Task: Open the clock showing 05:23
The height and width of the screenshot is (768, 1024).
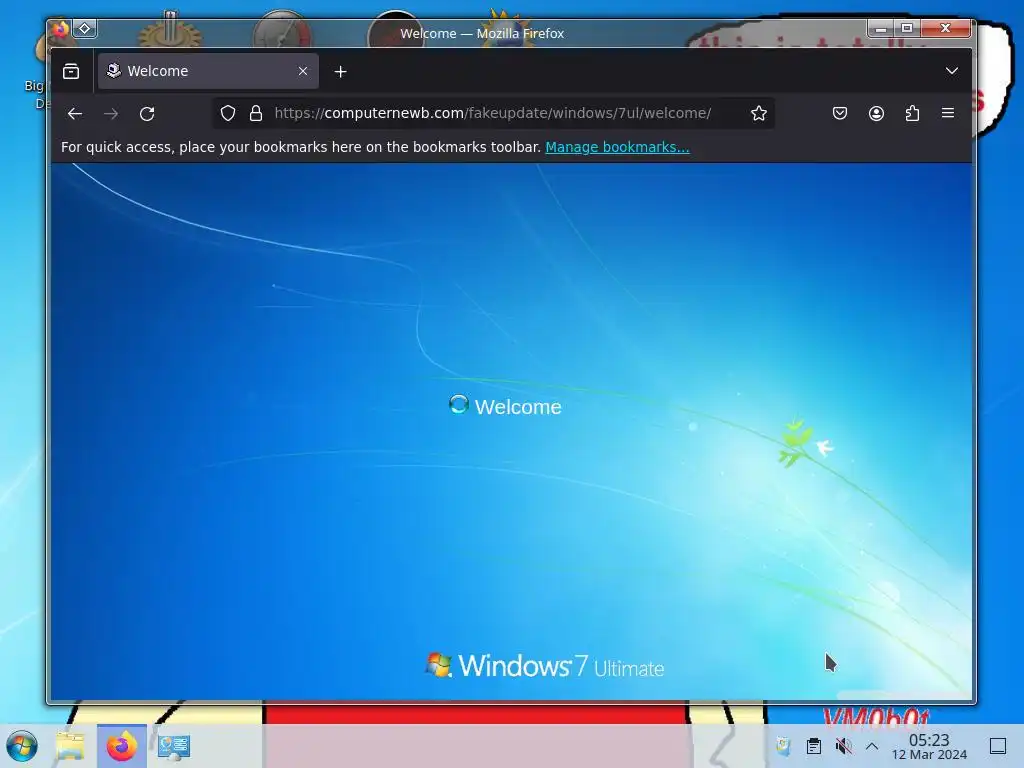Action: coord(929,746)
